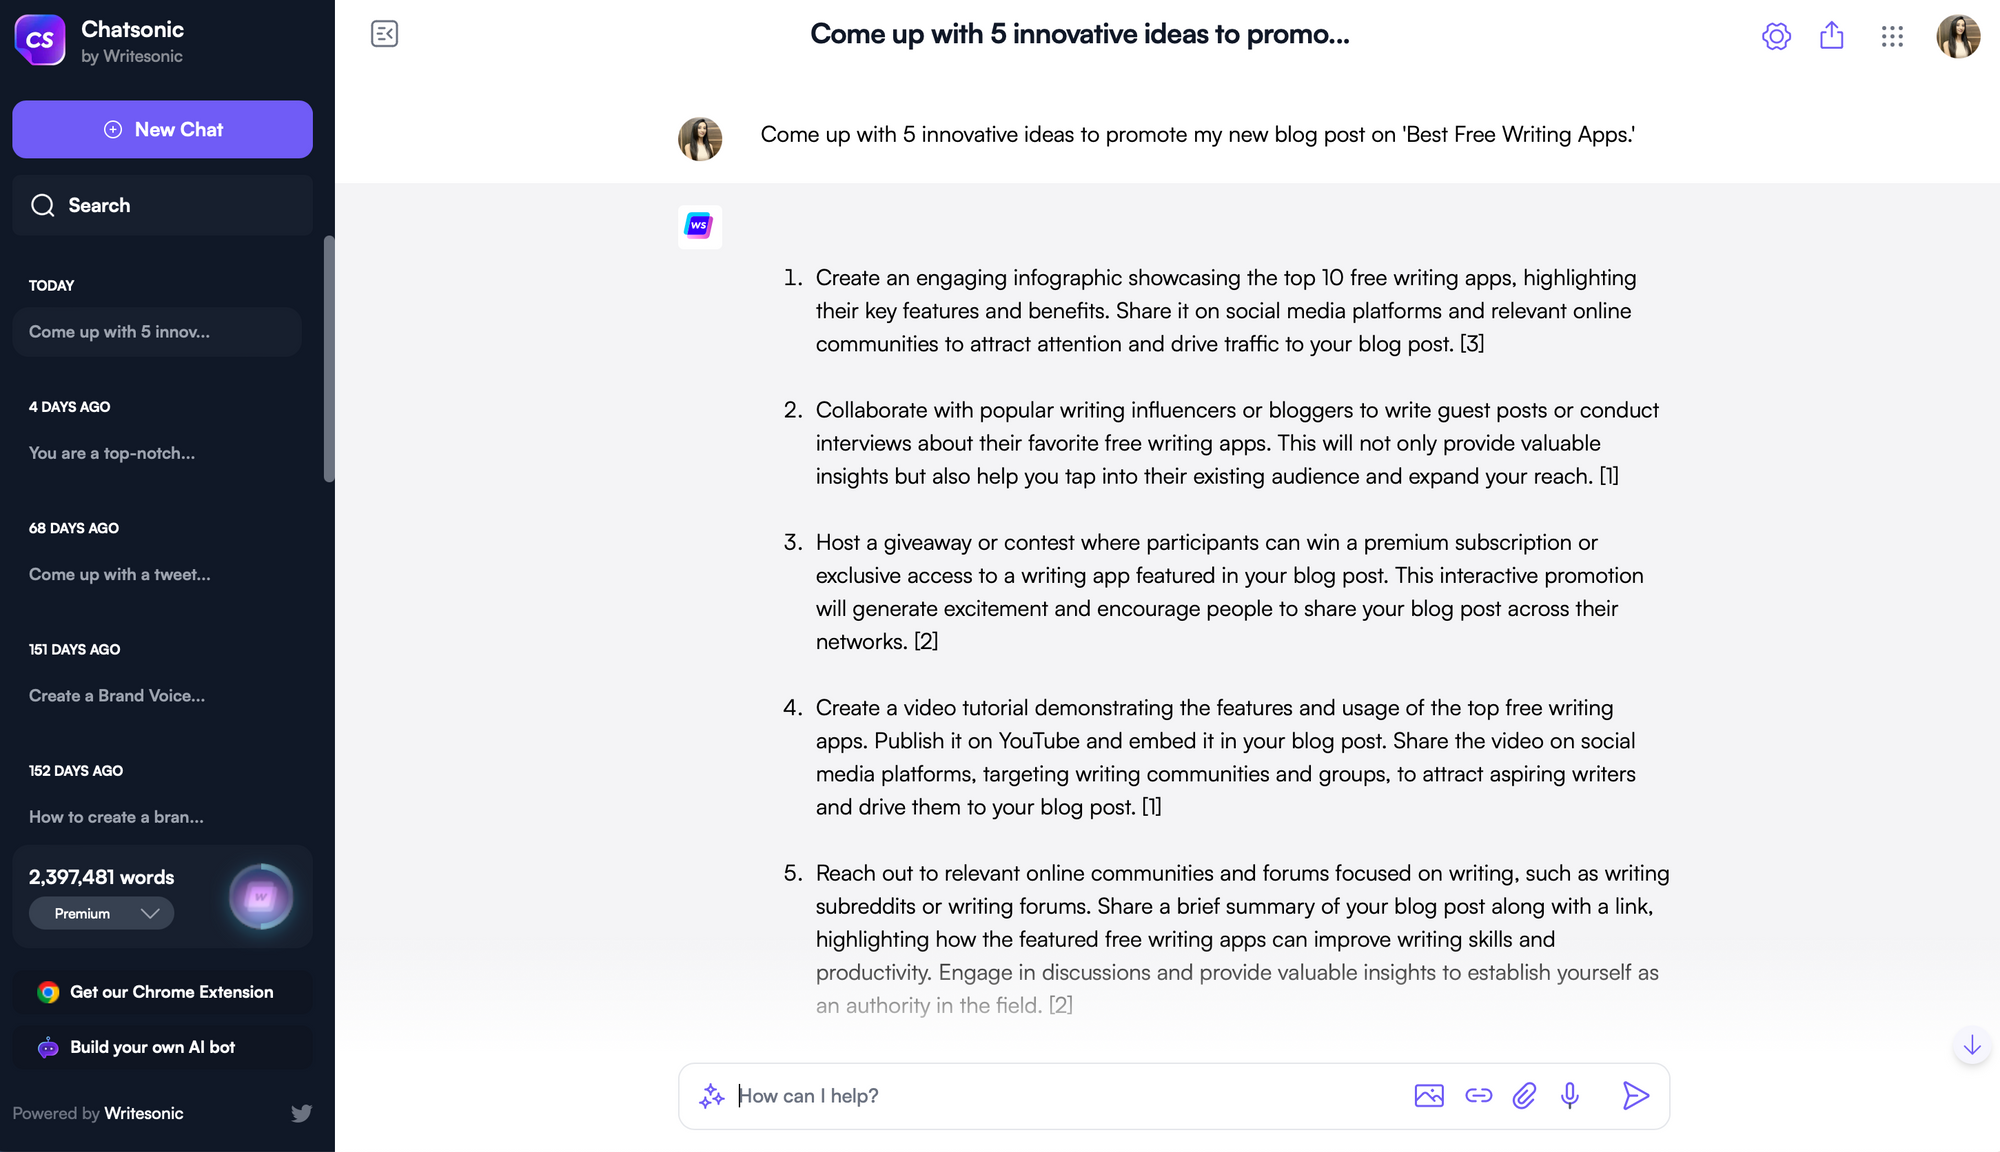The image size is (2000, 1152).
Task: Open the apps grid menu
Action: 1892,37
